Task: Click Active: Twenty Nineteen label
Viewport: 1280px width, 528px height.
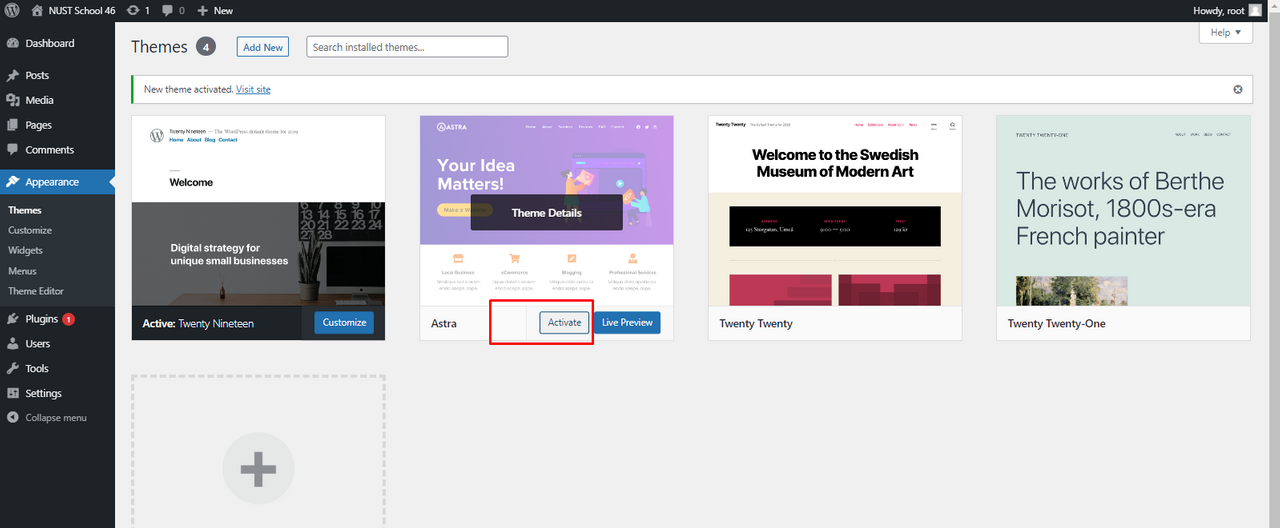Action: (198, 323)
